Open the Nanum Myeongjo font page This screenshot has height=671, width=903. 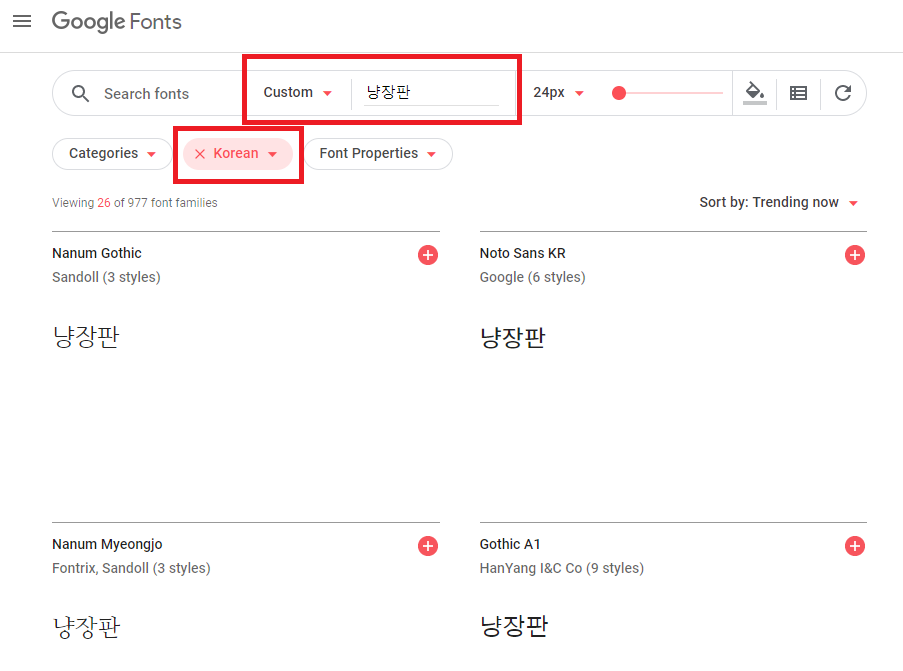[107, 544]
